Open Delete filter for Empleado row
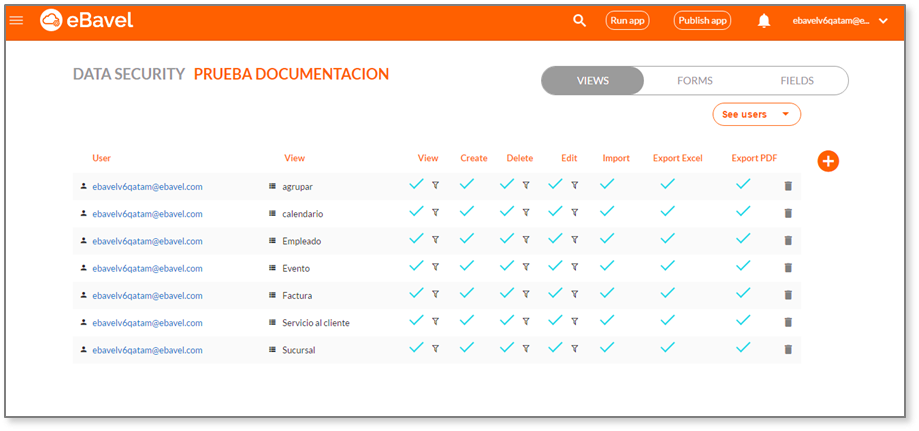 point(526,239)
